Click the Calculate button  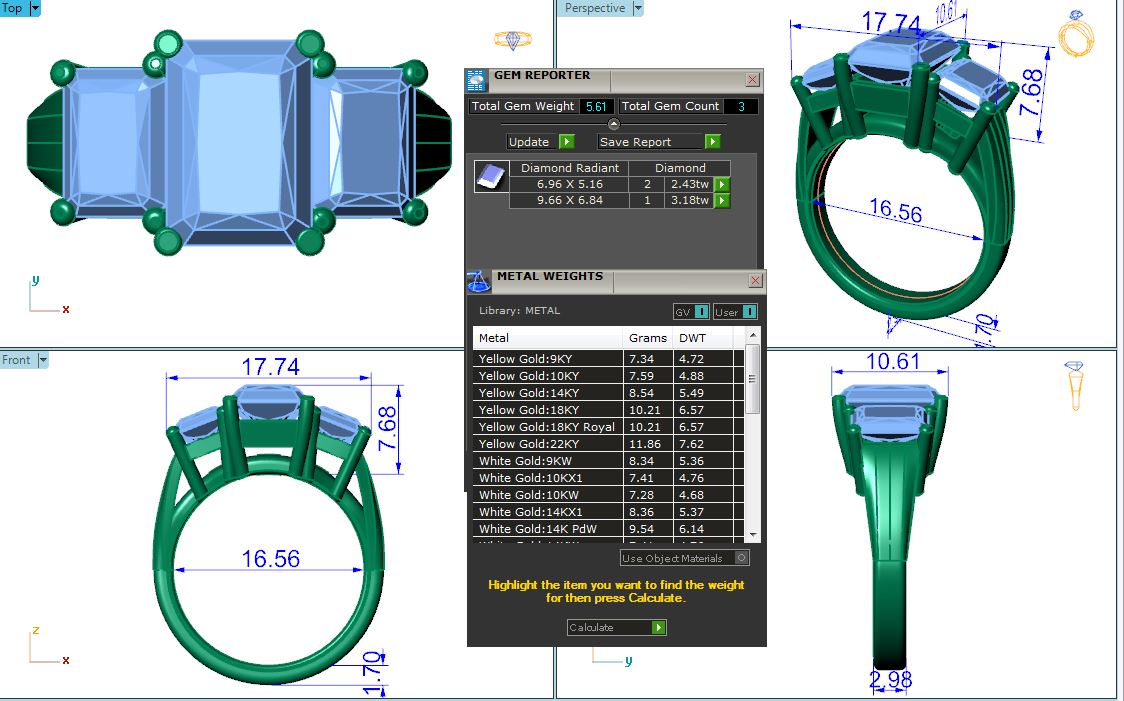tap(616, 627)
